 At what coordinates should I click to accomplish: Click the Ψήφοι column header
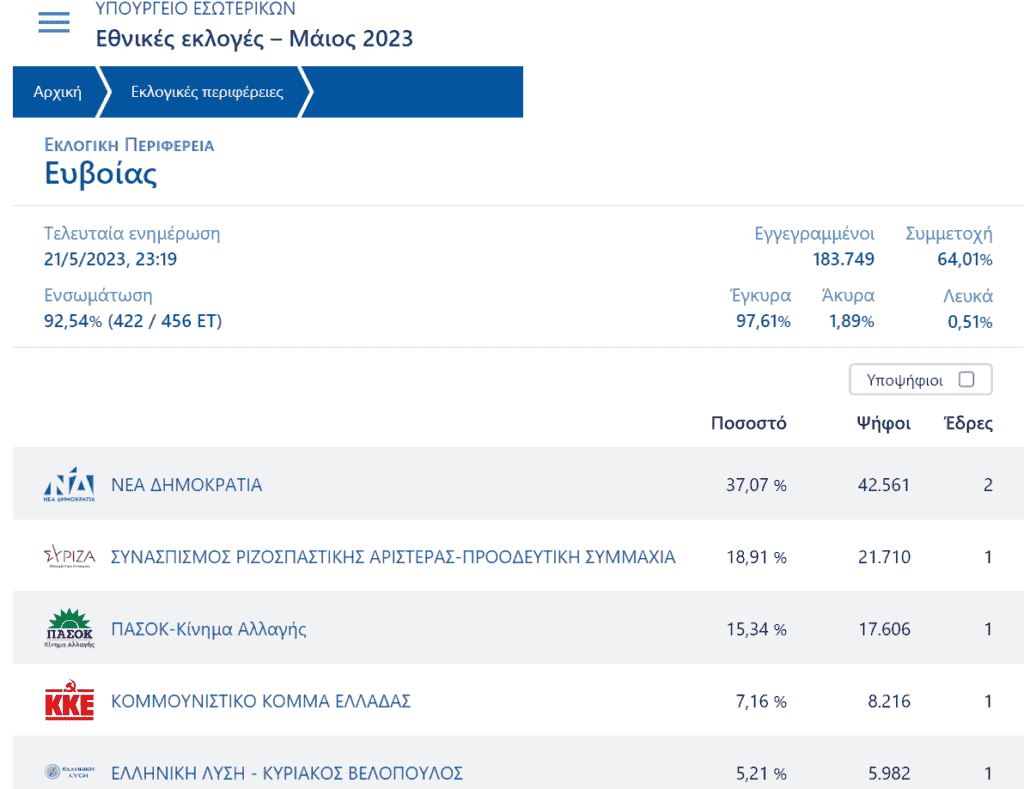pos(883,423)
